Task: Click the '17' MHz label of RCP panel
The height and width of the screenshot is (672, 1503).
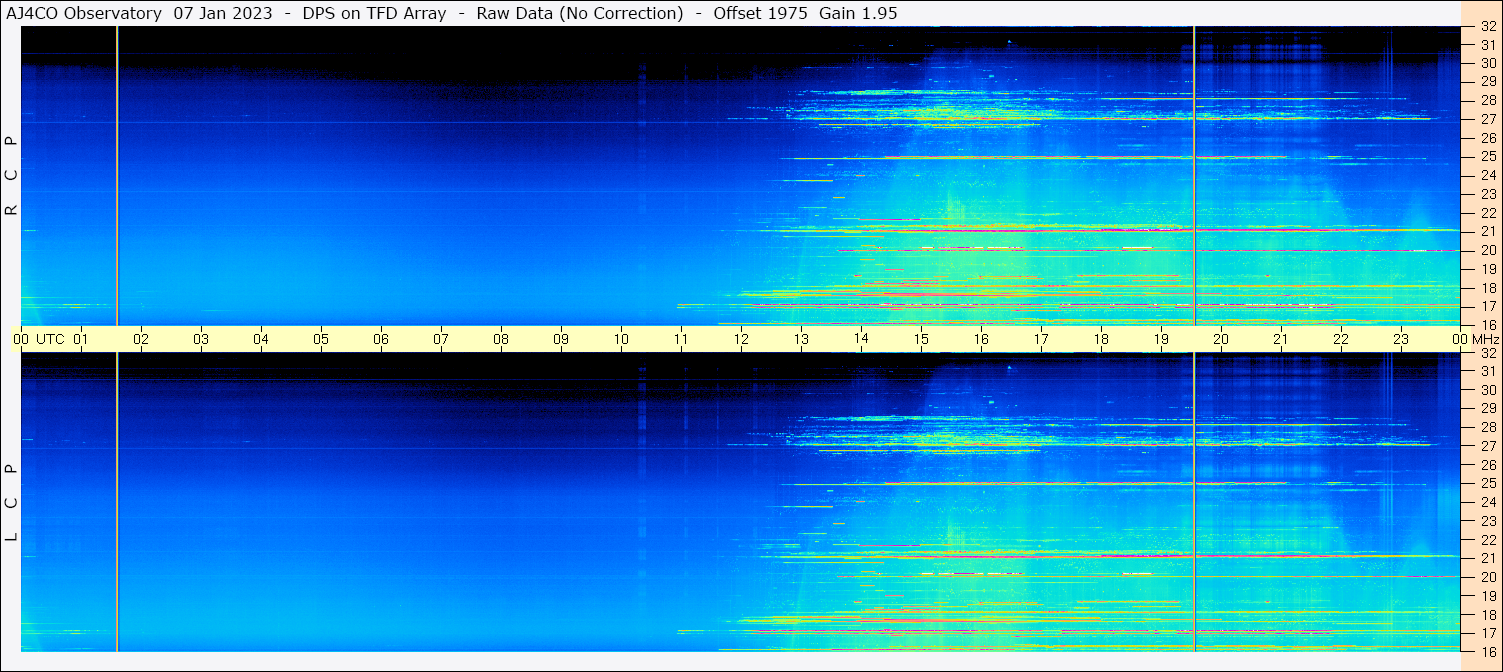Action: click(1488, 306)
